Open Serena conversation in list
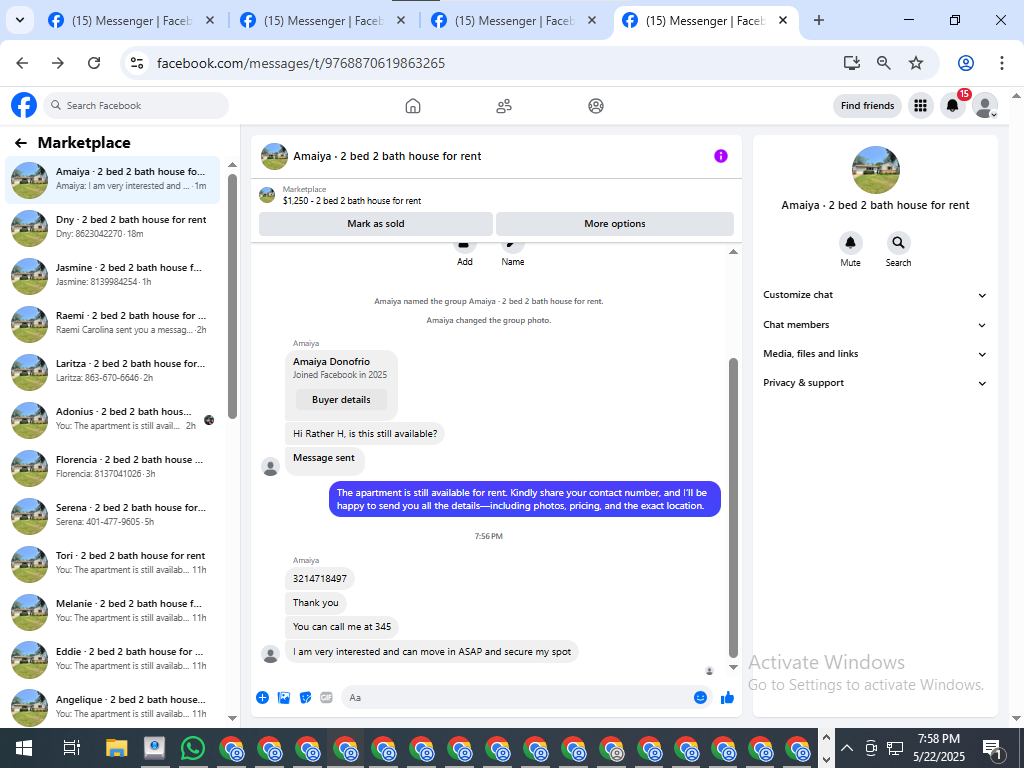The height and width of the screenshot is (768, 1024). coord(112,515)
